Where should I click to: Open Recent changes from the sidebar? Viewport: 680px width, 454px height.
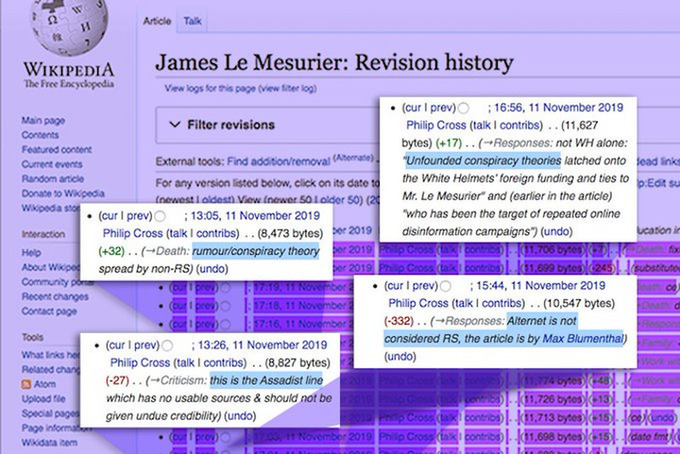click(55, 297)
